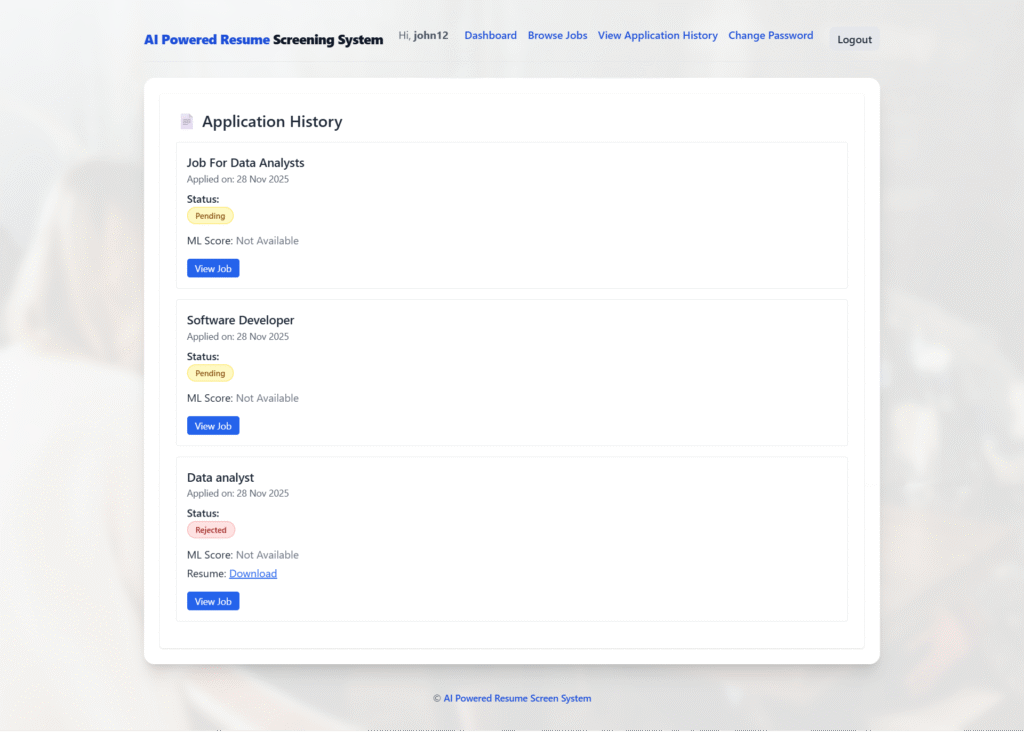View Job for the Software Developer application
Image resolution: width=1024 pixels, height=732 pixels.
click(x=212, y=425)
